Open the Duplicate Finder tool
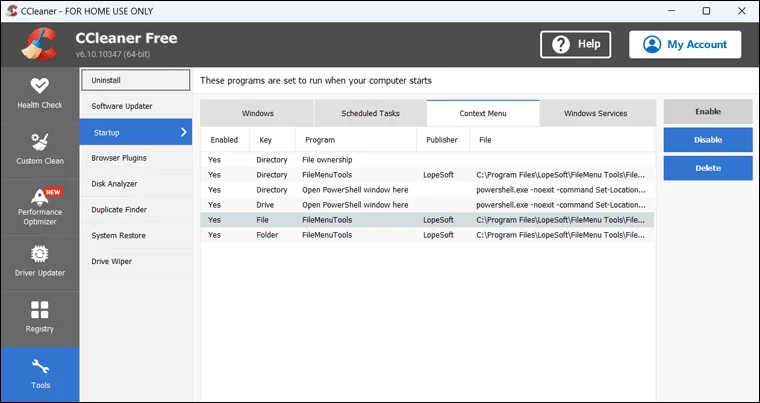Image resolution: width=760 pixels, height=403 pixels. (x=136, y=210)
